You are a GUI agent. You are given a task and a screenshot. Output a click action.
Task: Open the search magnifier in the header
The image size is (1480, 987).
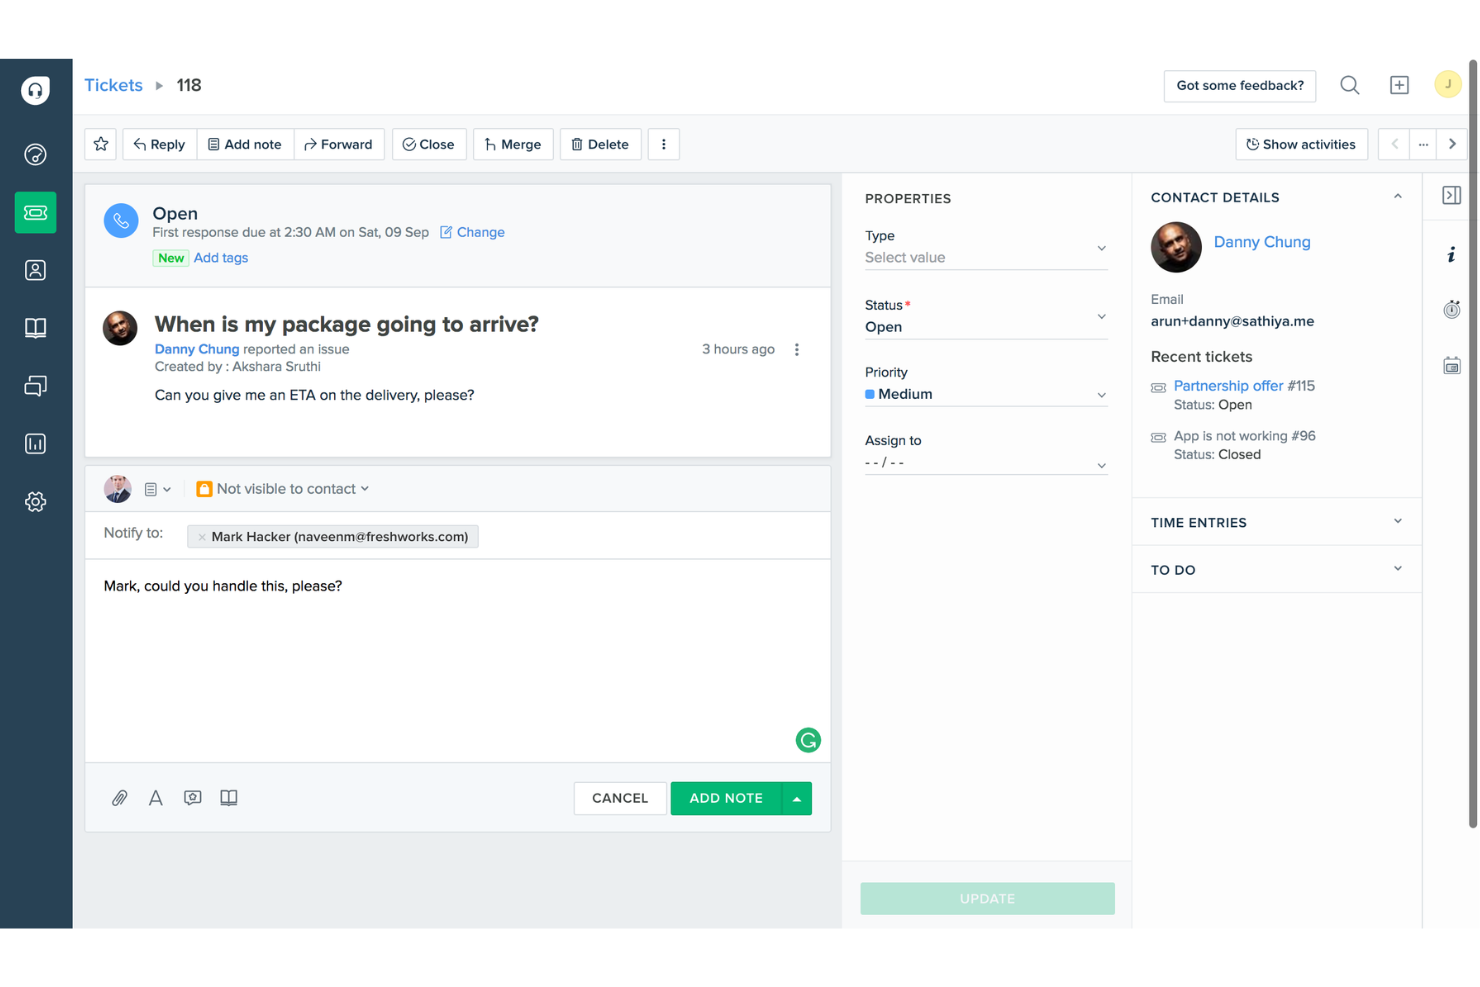click(x=1349, y=85)
